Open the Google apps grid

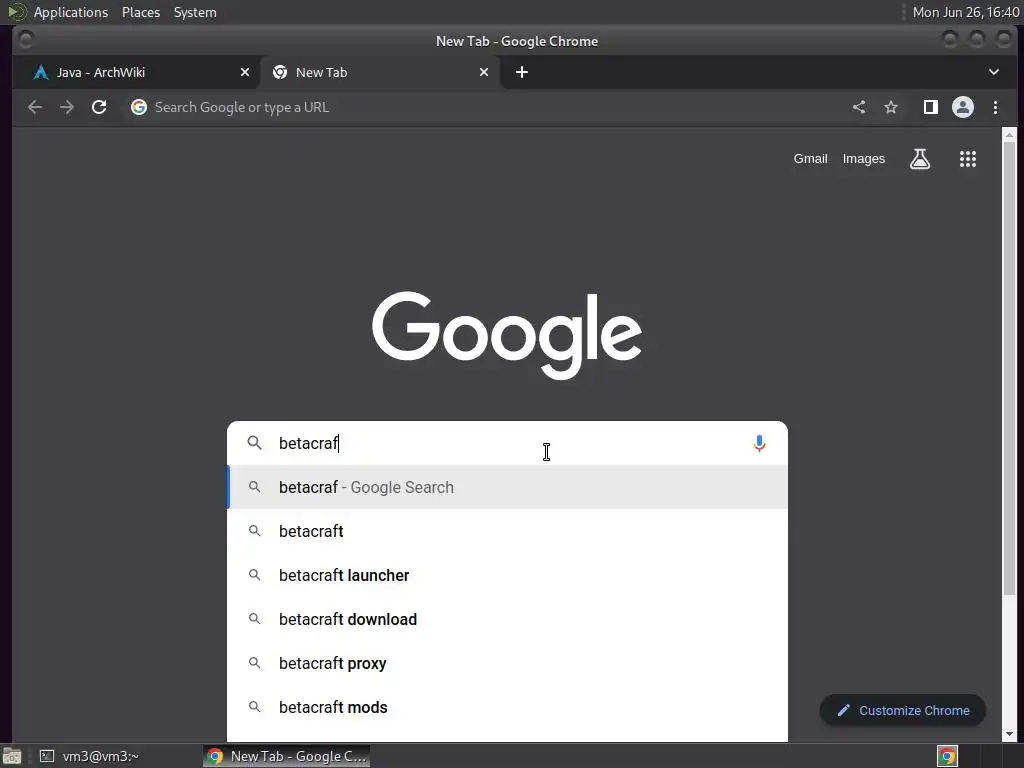pos(968,159)
